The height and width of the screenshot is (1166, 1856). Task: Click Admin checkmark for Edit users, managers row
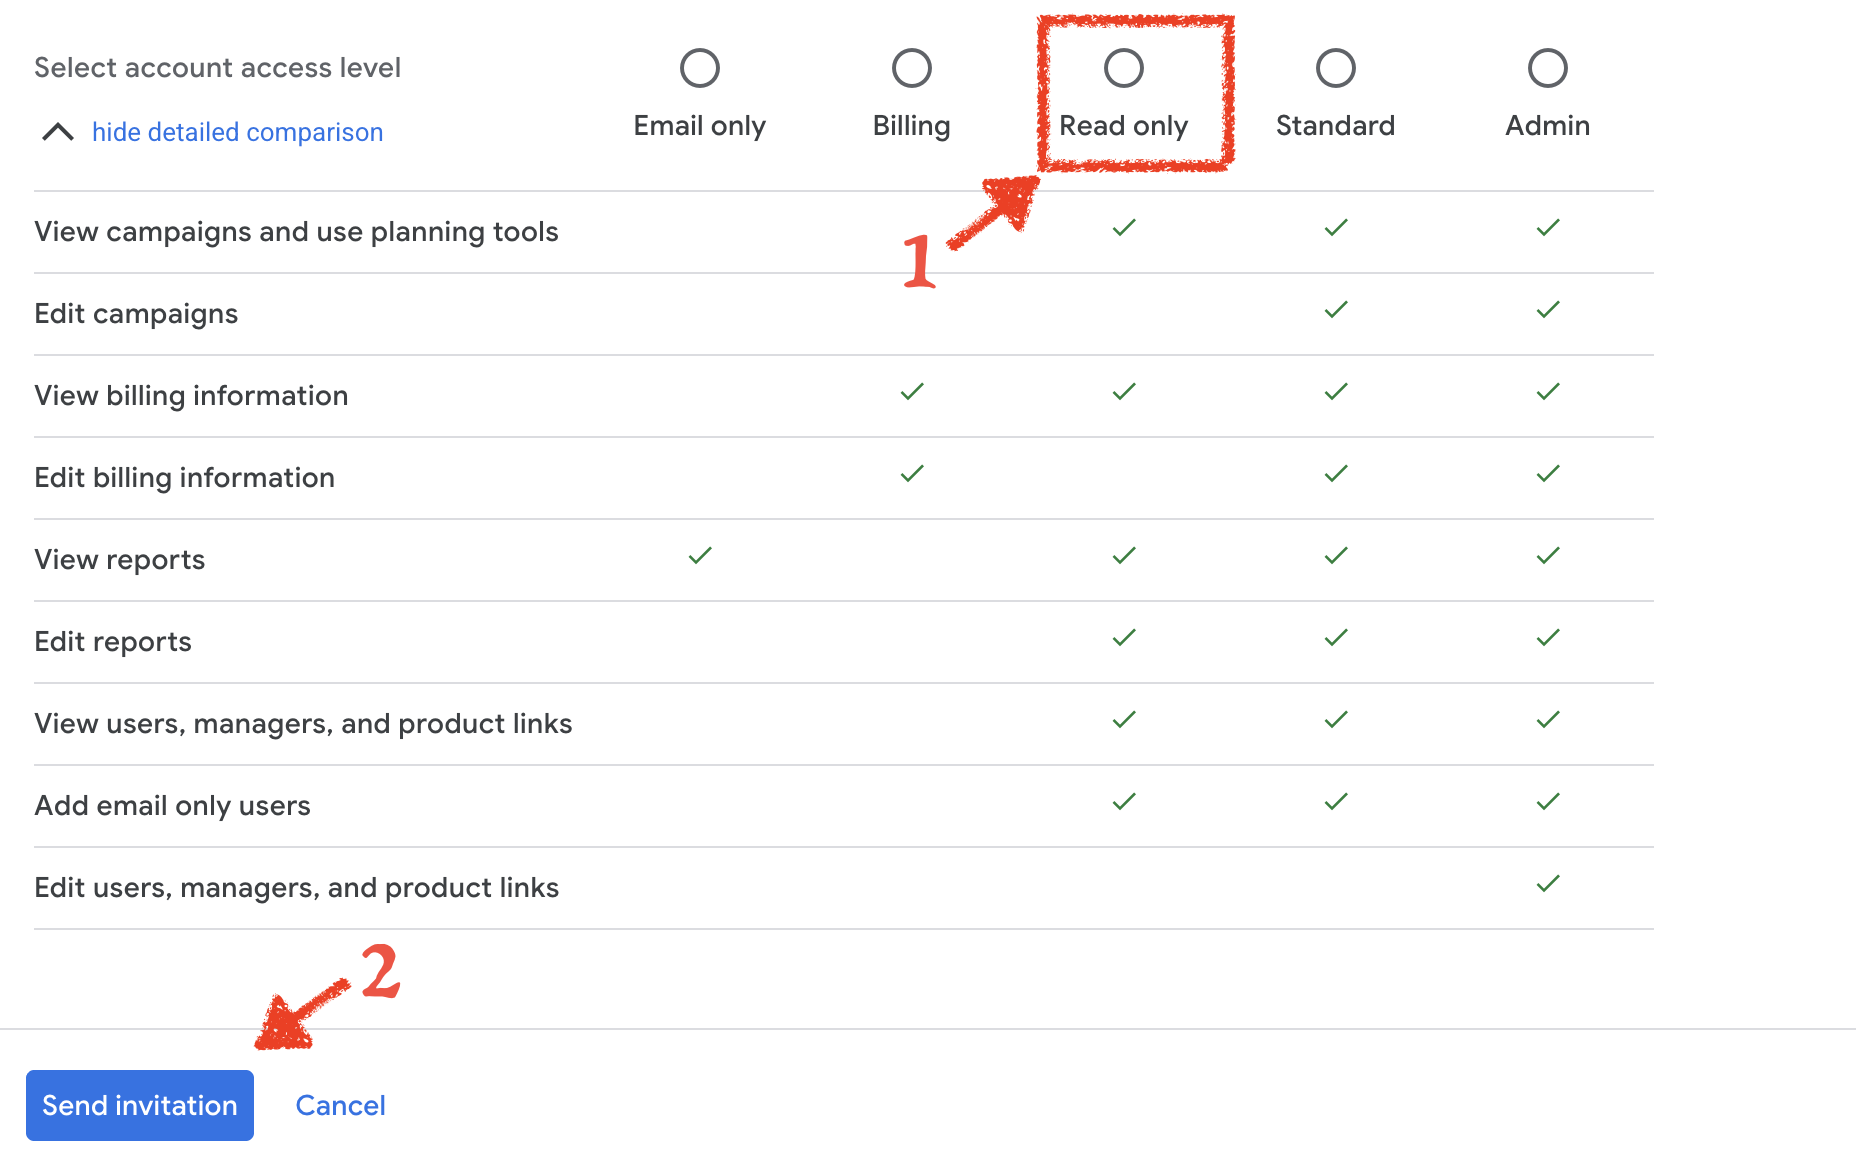point(1547,884)
